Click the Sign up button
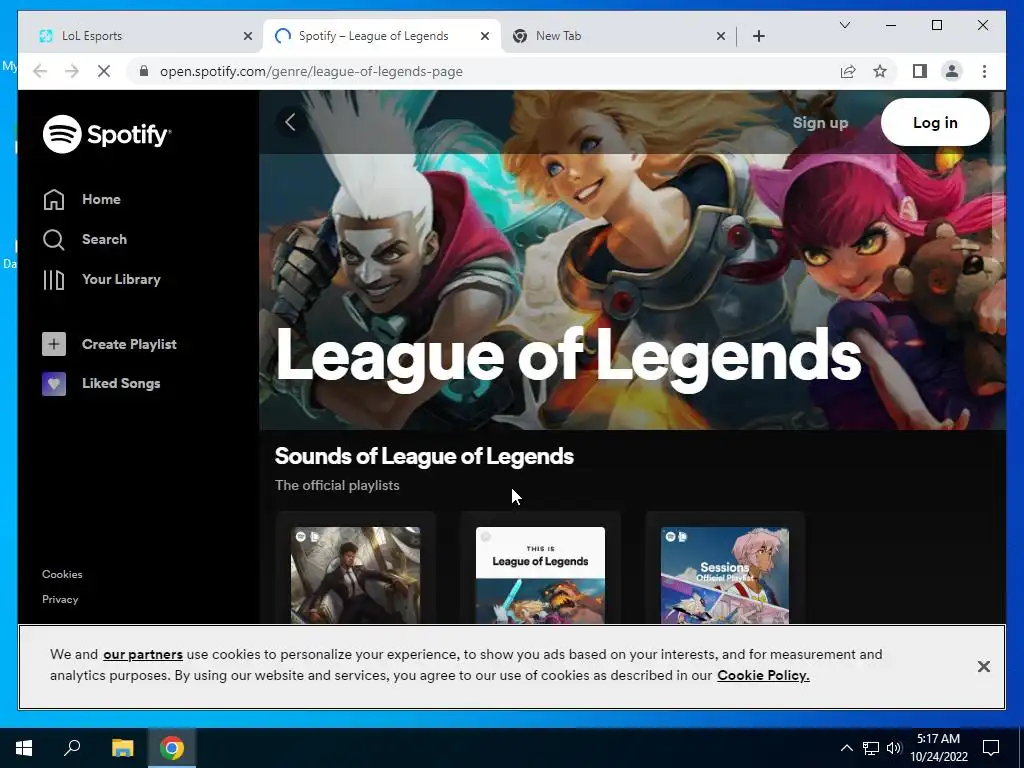This screenshot has width=1024, height=768. [x=820, y=123]
